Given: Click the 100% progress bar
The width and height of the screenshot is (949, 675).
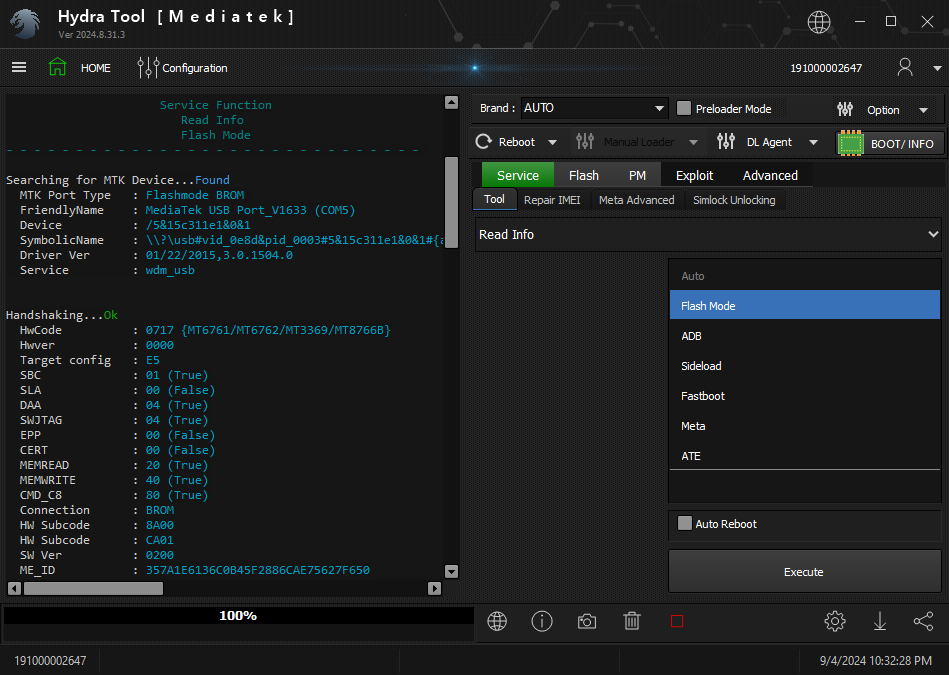Looking at the screenshot, I should click(238, 616).
